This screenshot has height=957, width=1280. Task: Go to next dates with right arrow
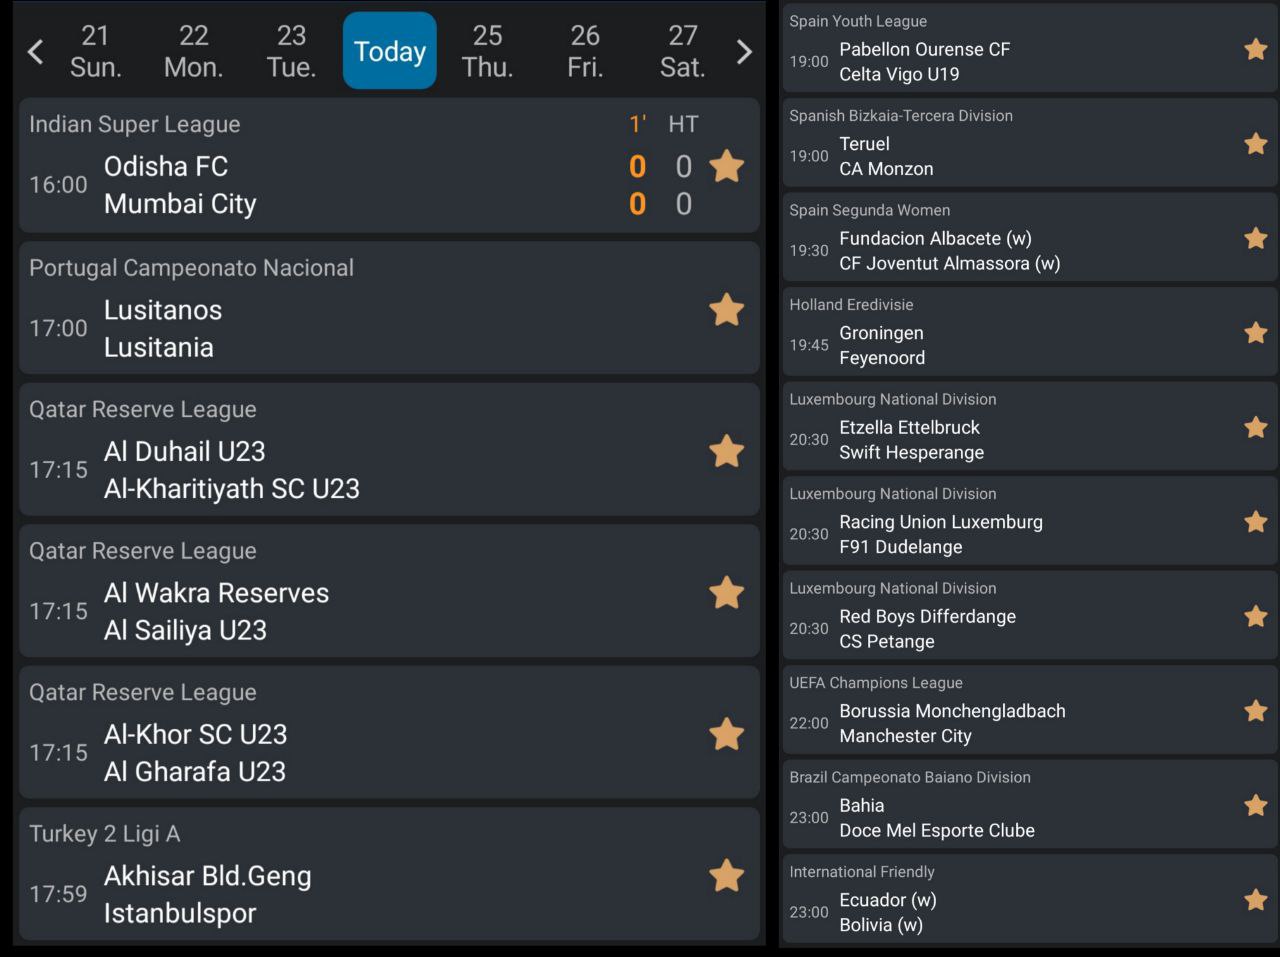743,51
